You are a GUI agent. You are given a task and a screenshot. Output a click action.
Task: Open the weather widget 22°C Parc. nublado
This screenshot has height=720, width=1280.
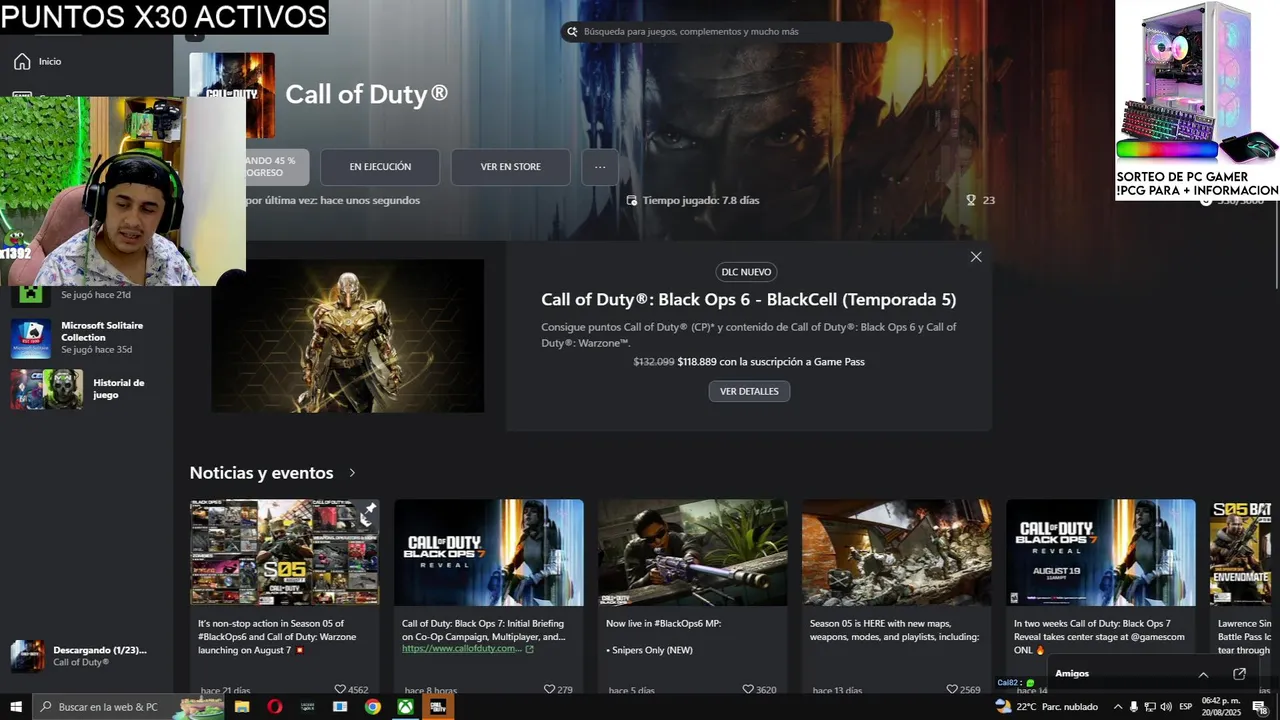(1046, 707)
